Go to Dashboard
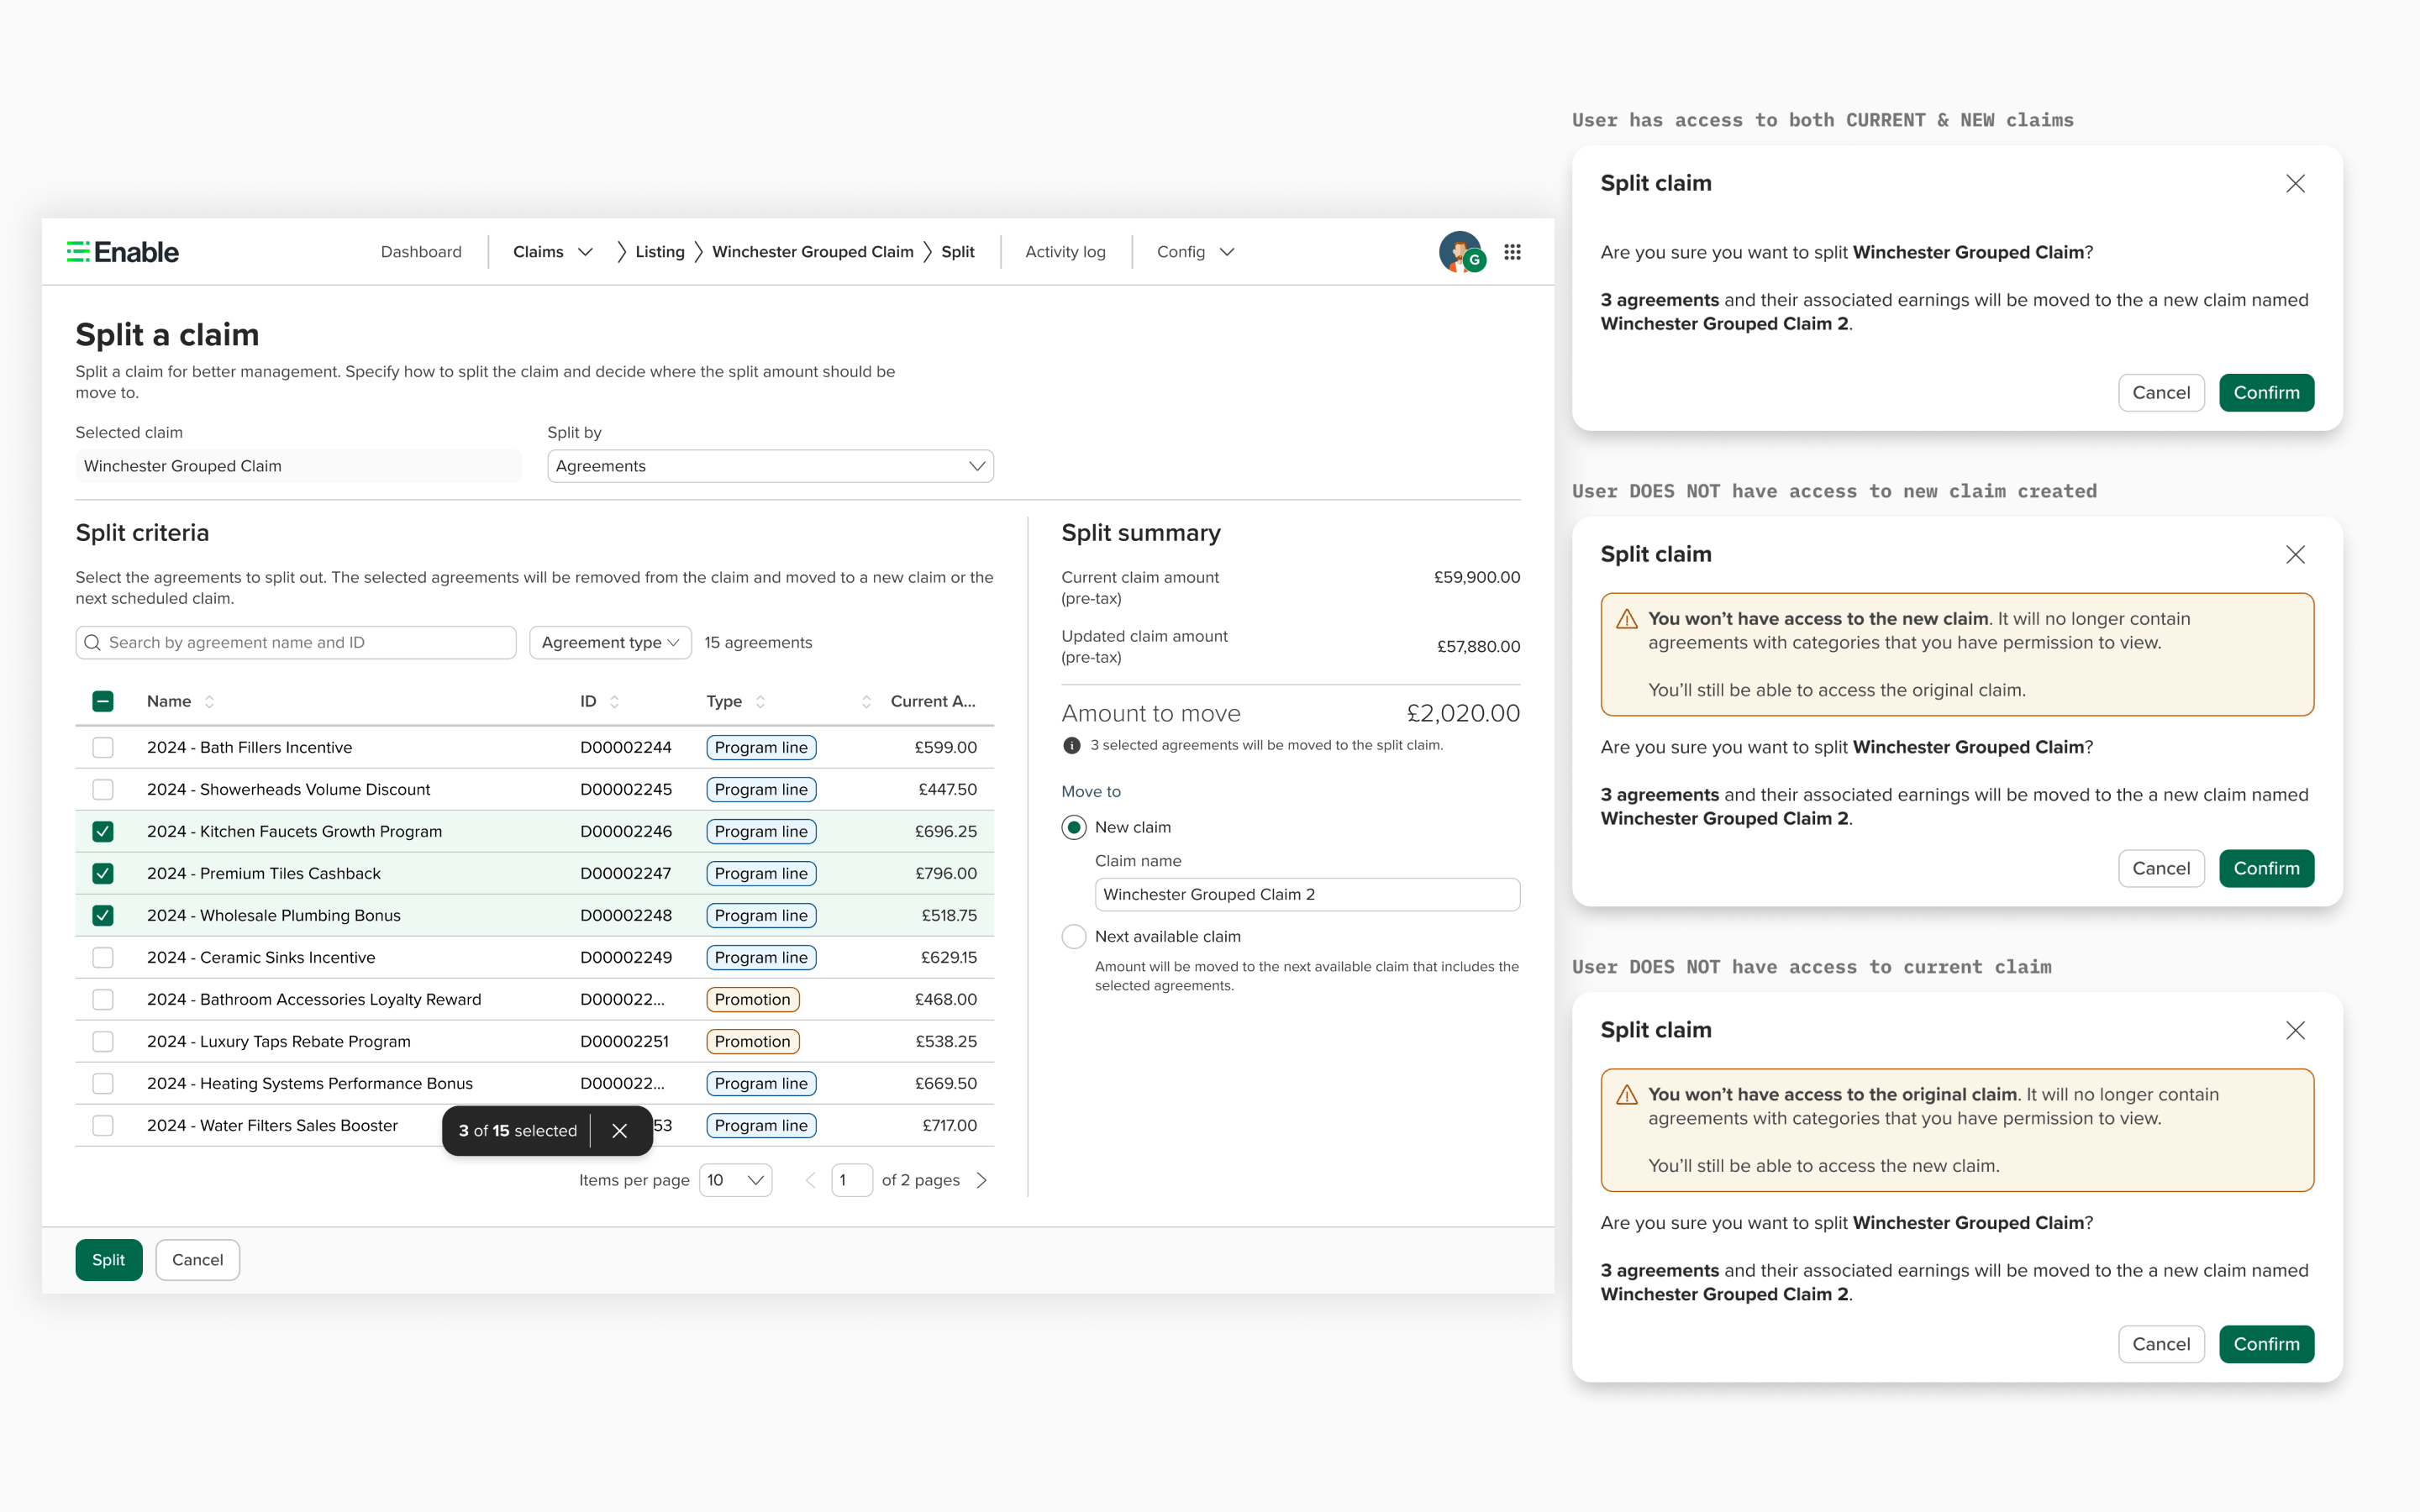Viewport: 2420px width, 1512px height. coord(421,252)
